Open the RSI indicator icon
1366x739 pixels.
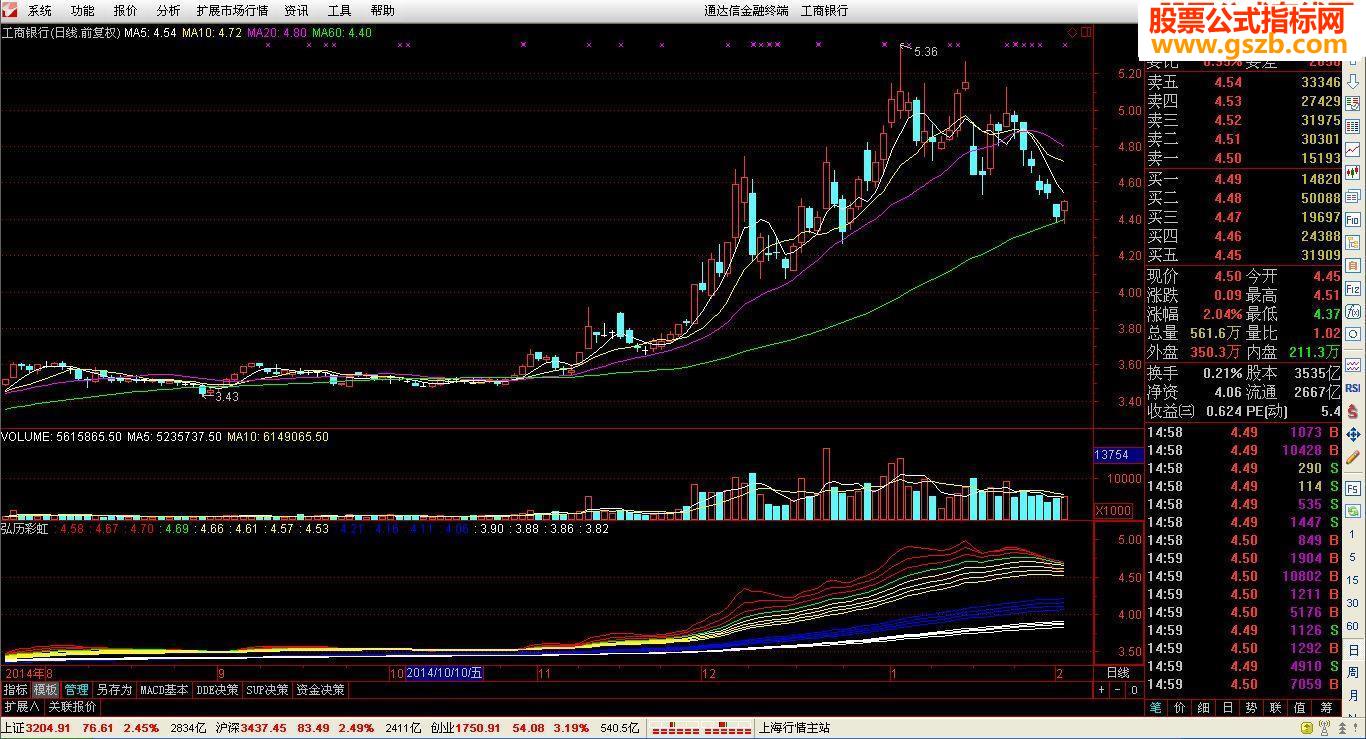click(x=1353, y=387)
